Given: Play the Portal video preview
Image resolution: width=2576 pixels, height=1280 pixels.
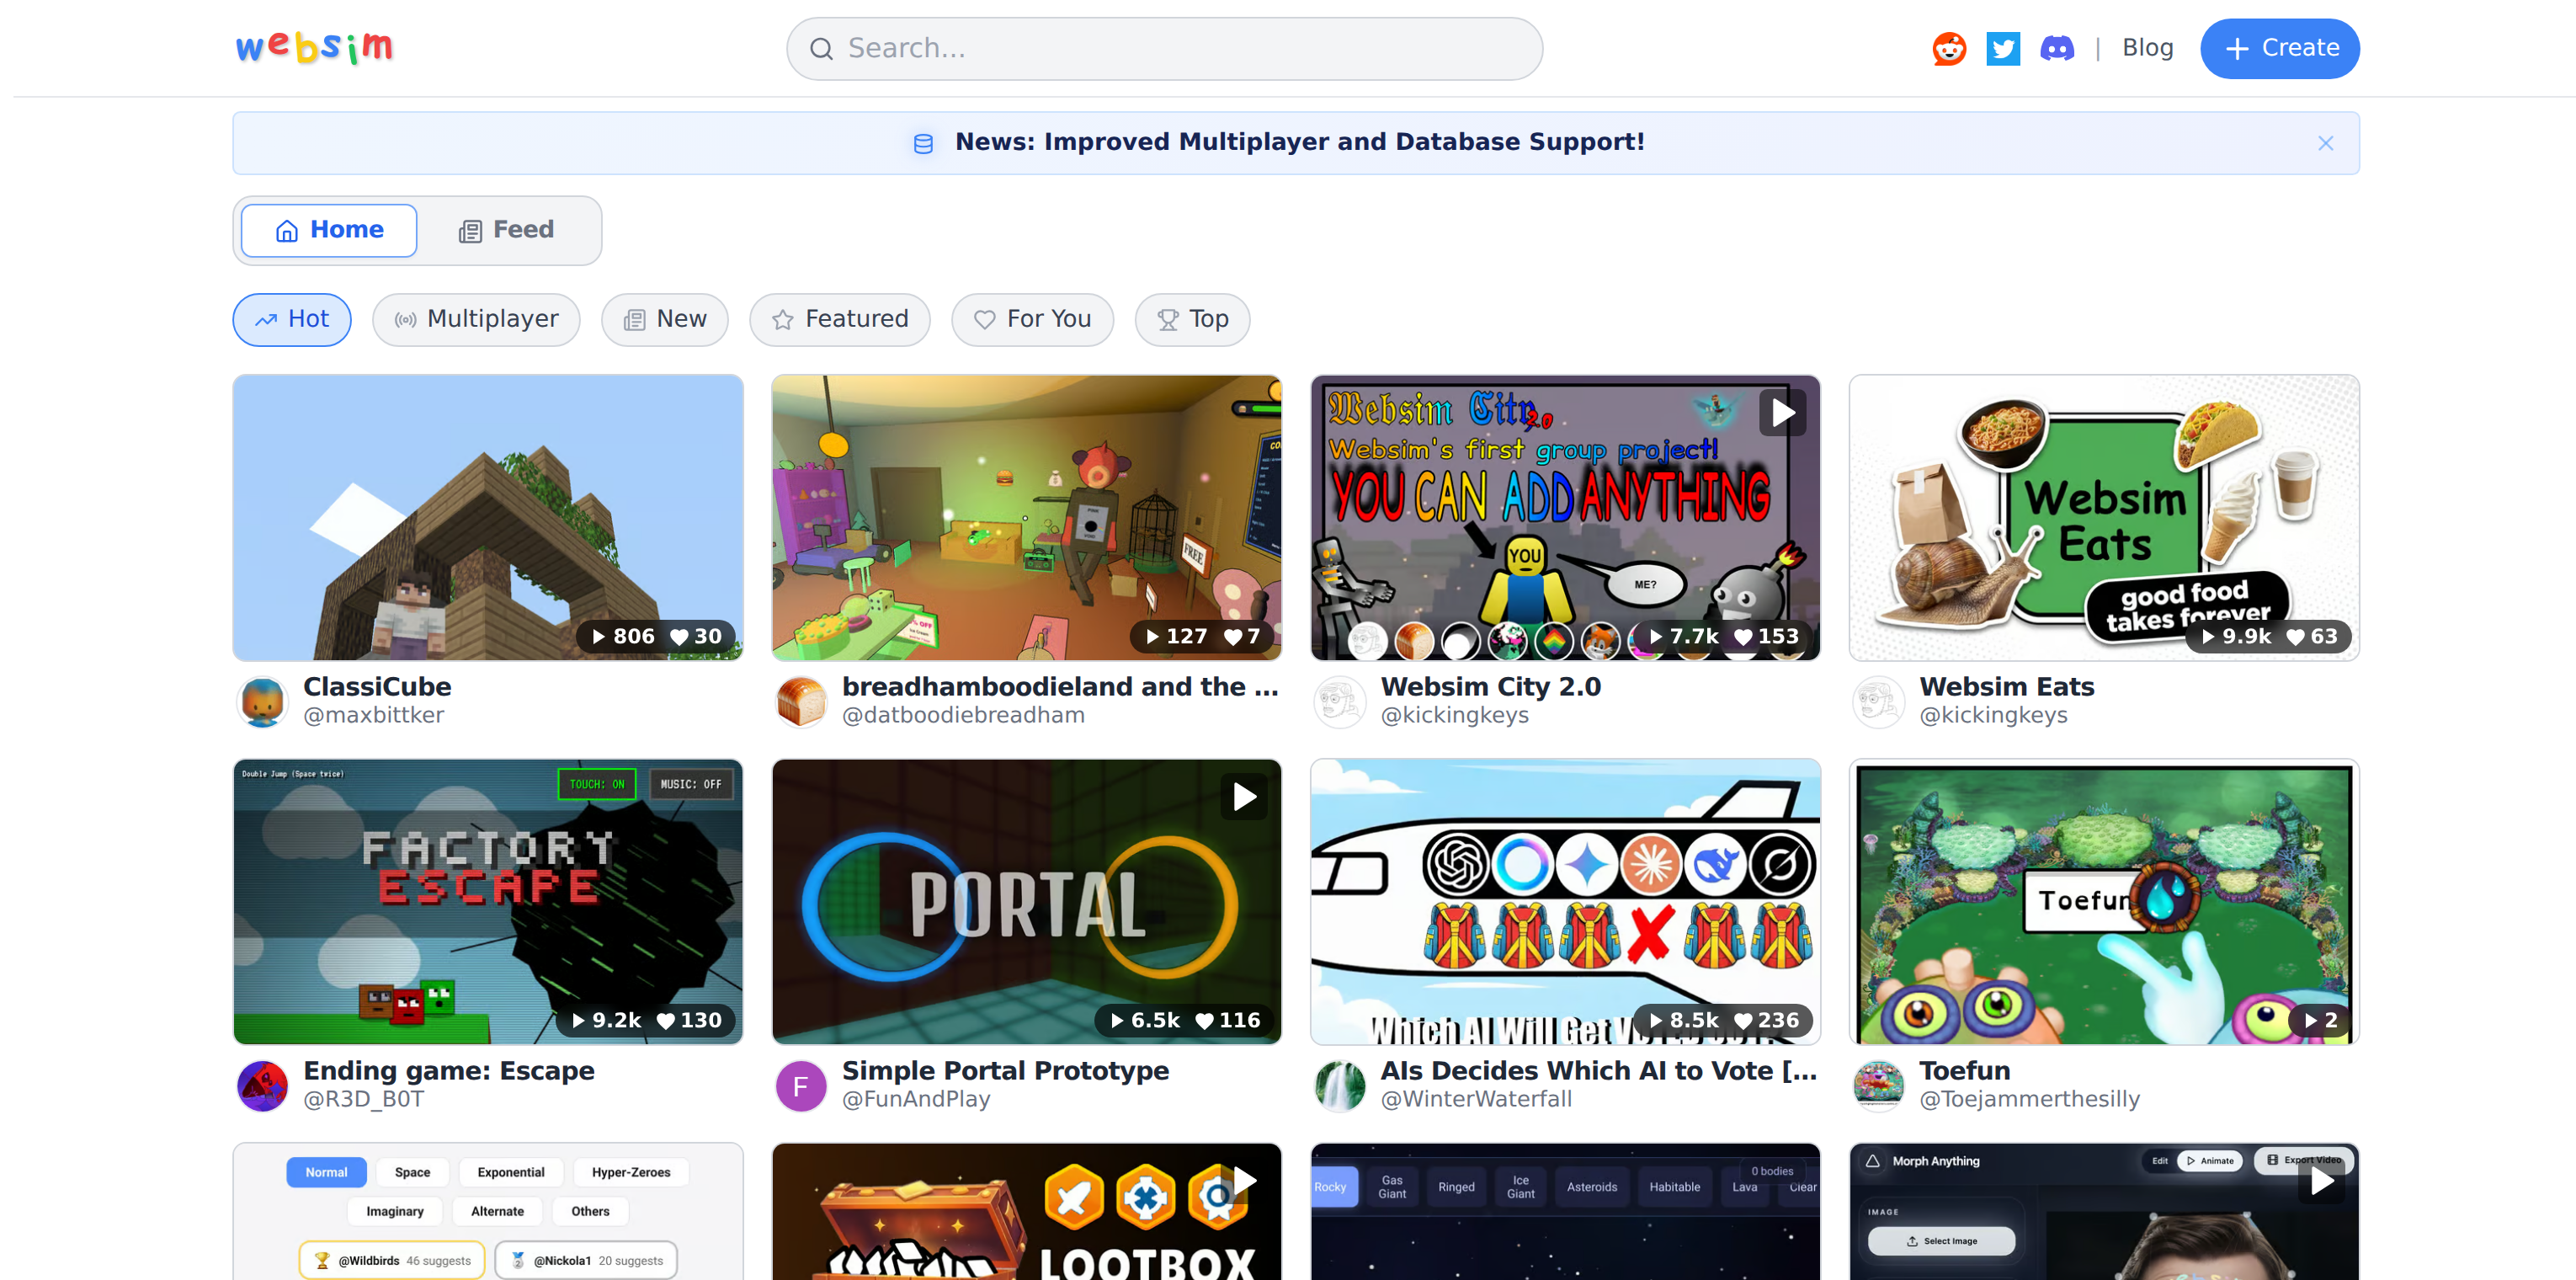Looking at the screenshot, I should 1244,796.
